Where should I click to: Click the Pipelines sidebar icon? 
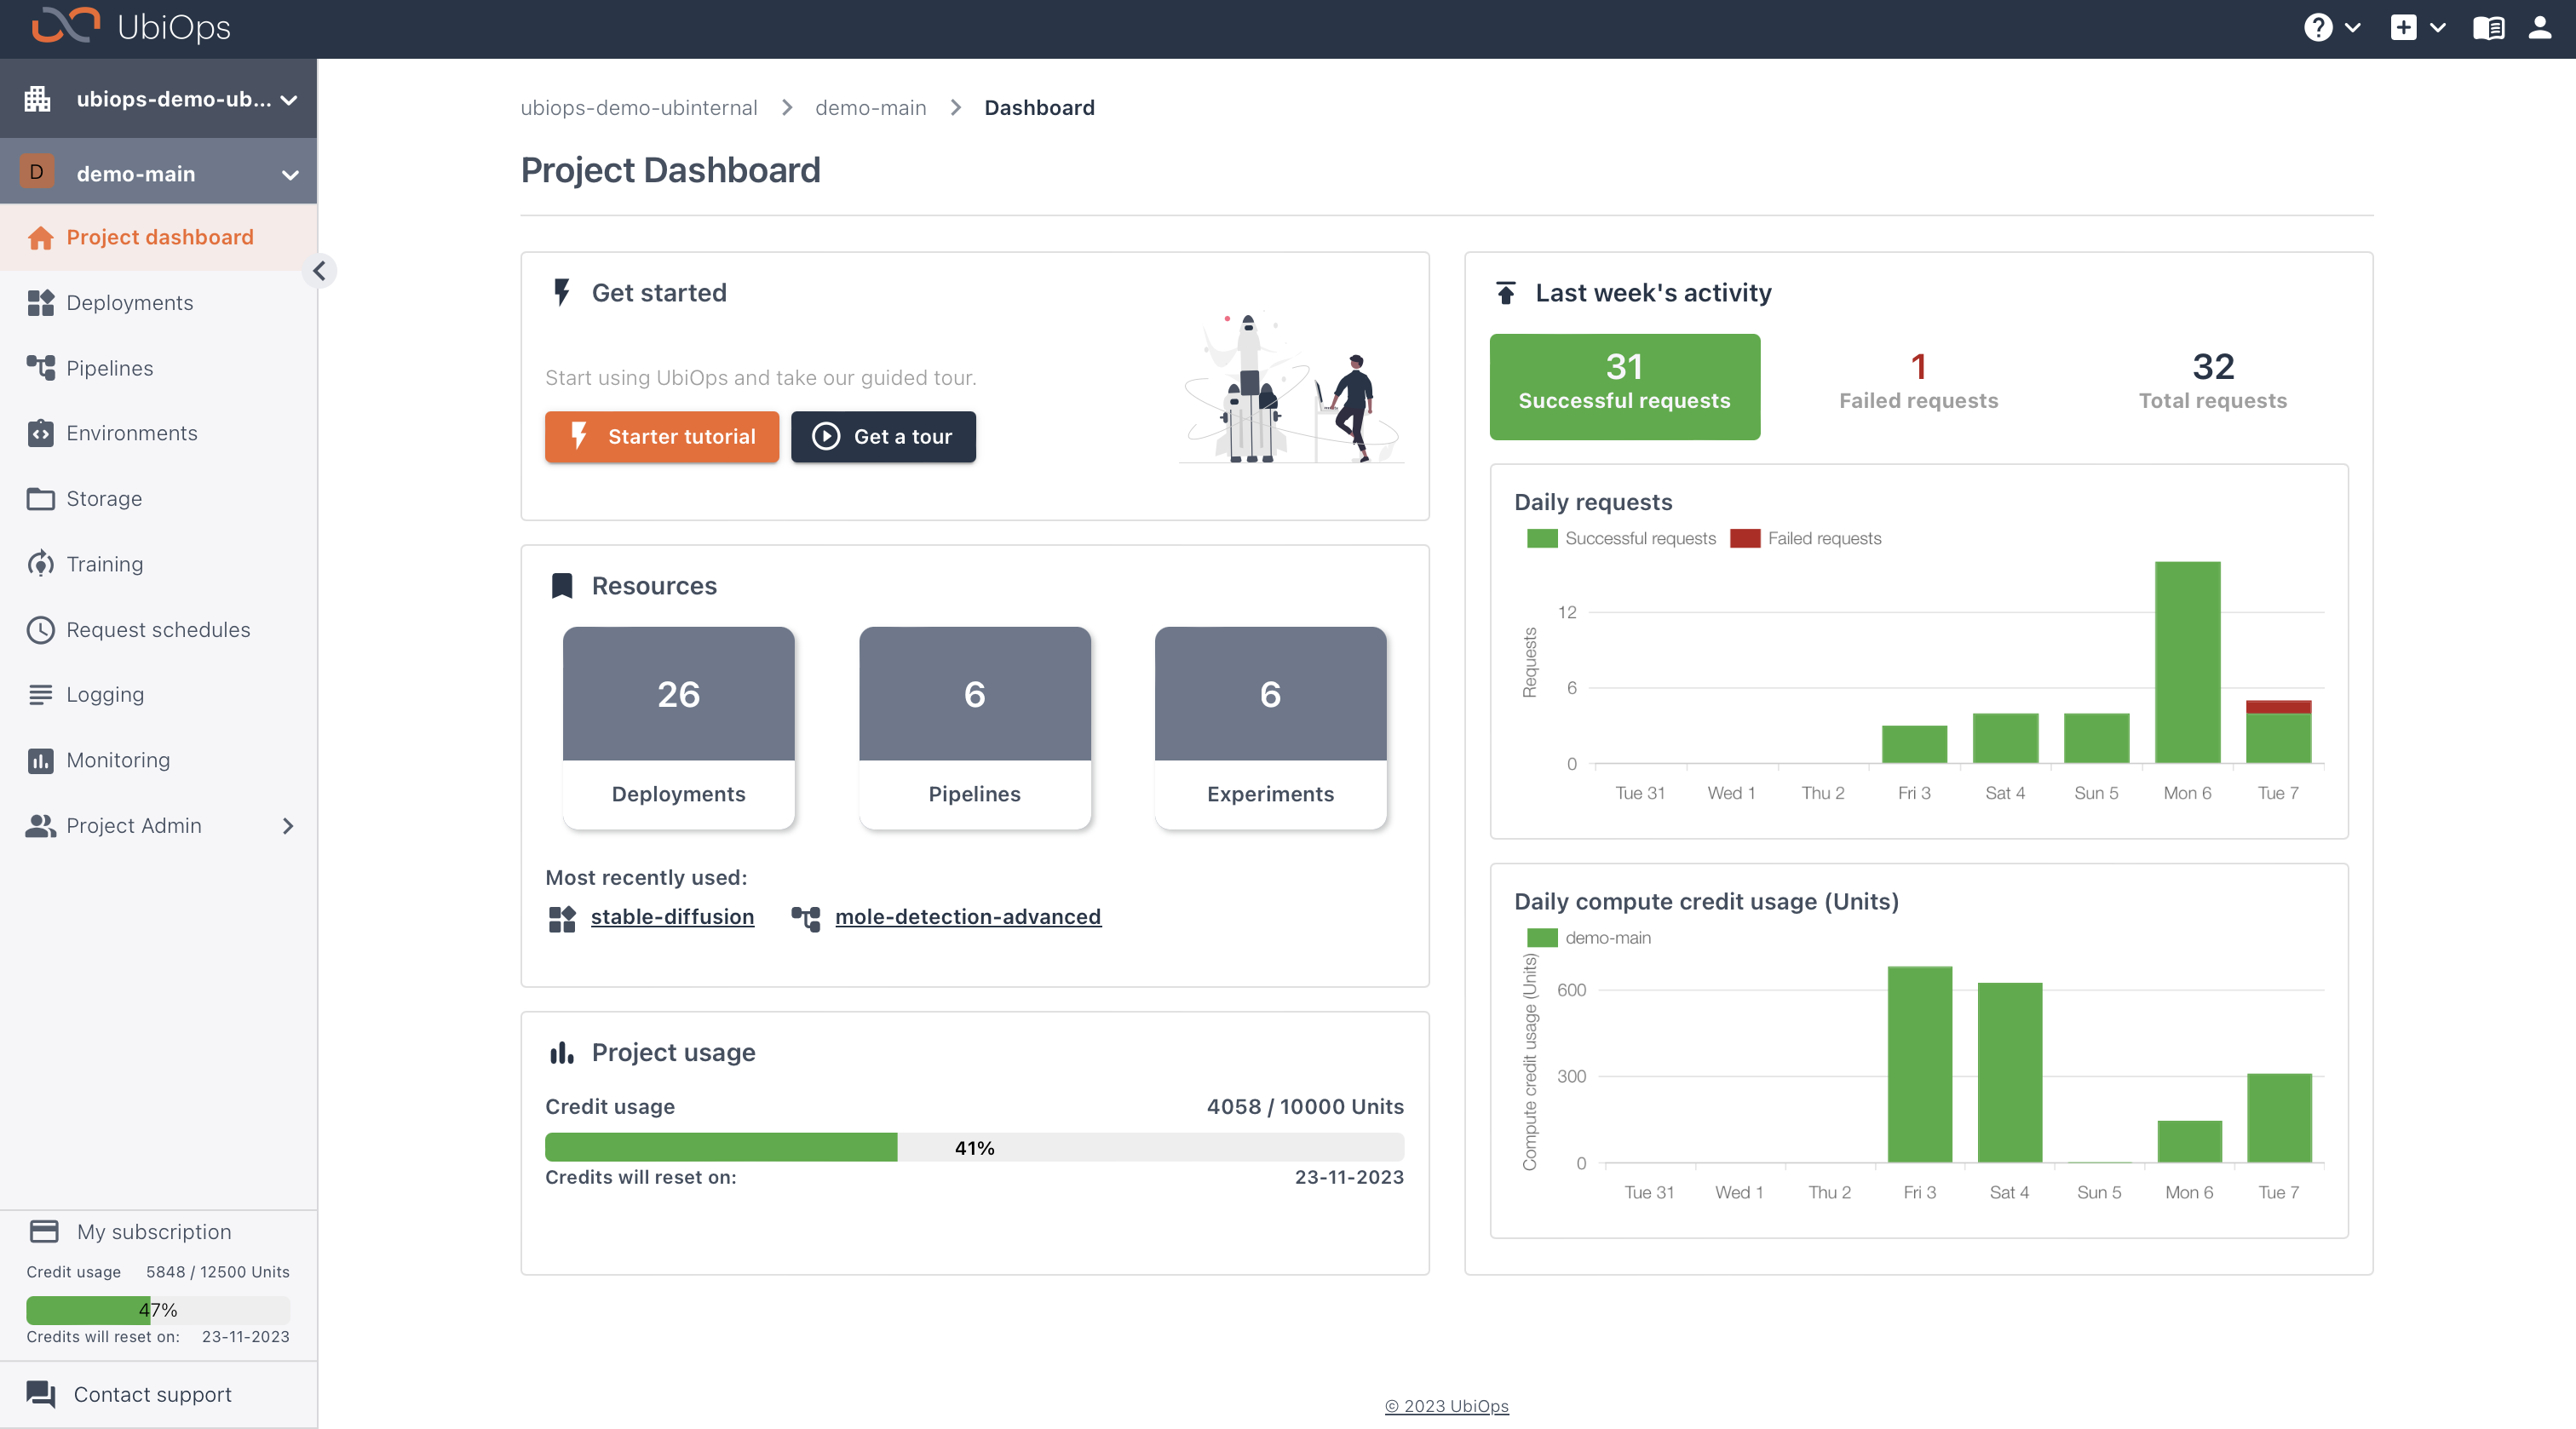40,368
